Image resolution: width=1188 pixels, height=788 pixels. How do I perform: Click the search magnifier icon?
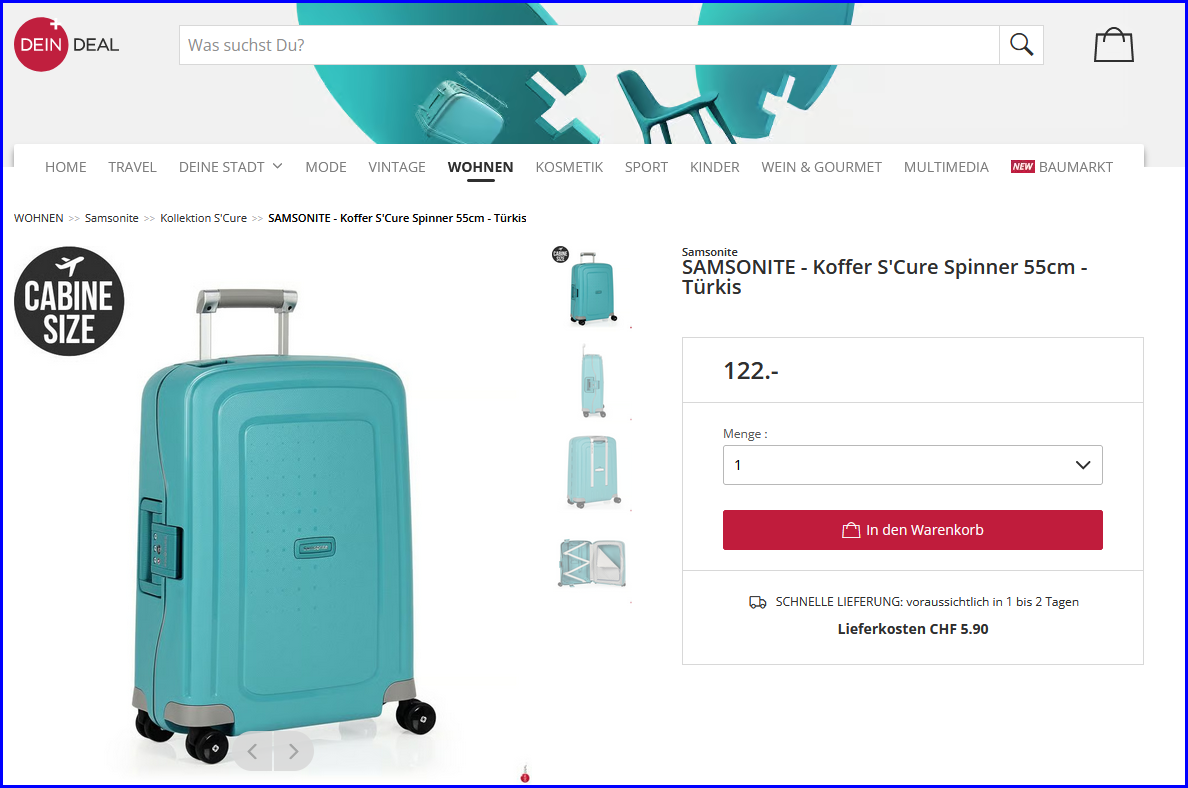[x=1021, y=45]
